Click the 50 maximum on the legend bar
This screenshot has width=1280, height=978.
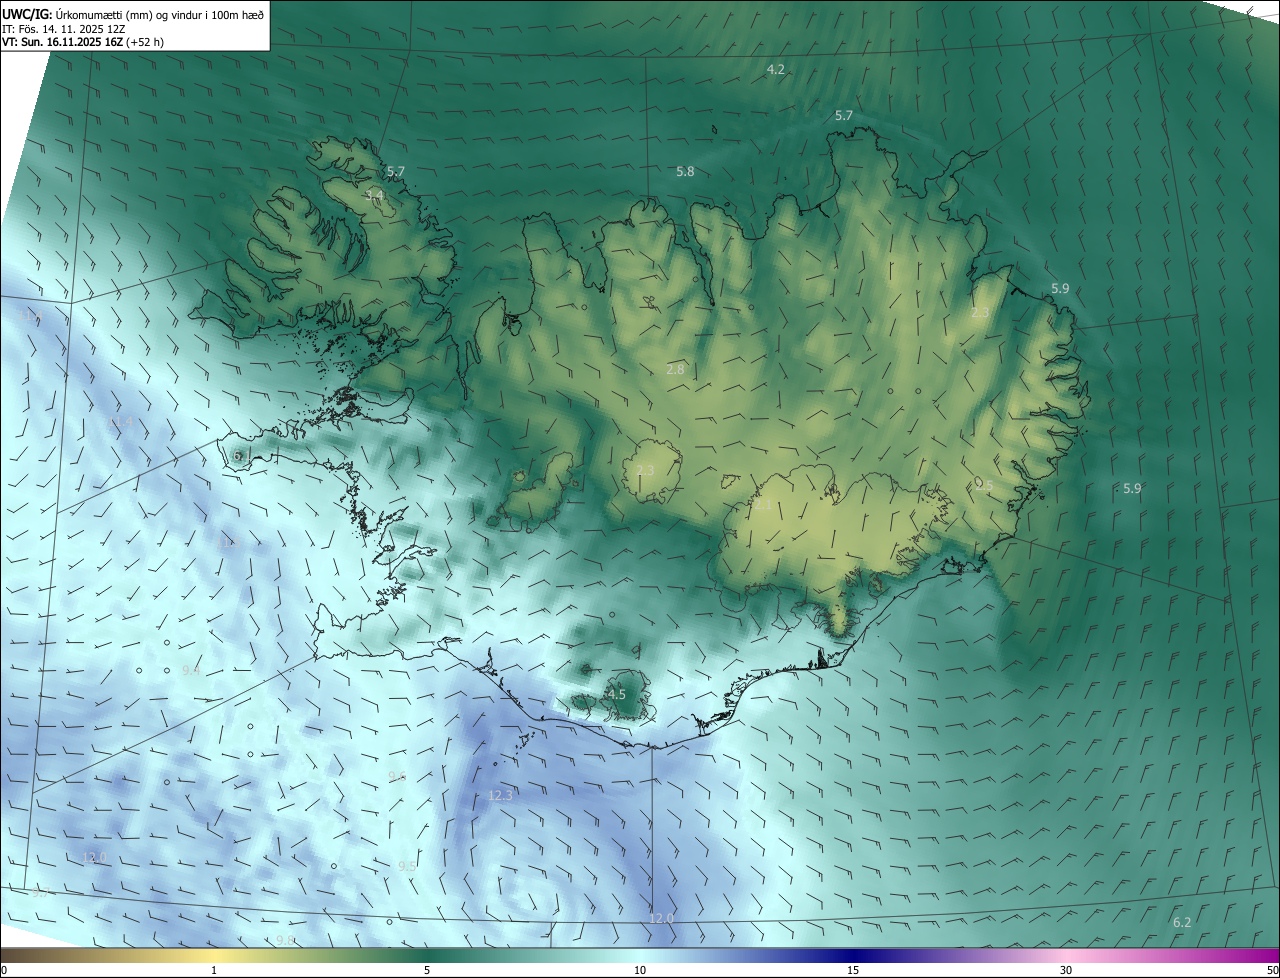1271,970
